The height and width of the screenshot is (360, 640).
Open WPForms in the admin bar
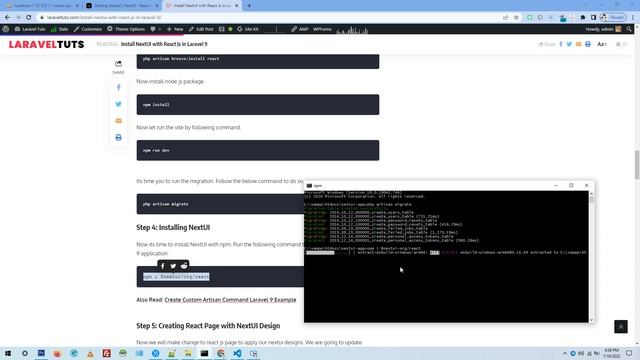(x=322, y=29)
